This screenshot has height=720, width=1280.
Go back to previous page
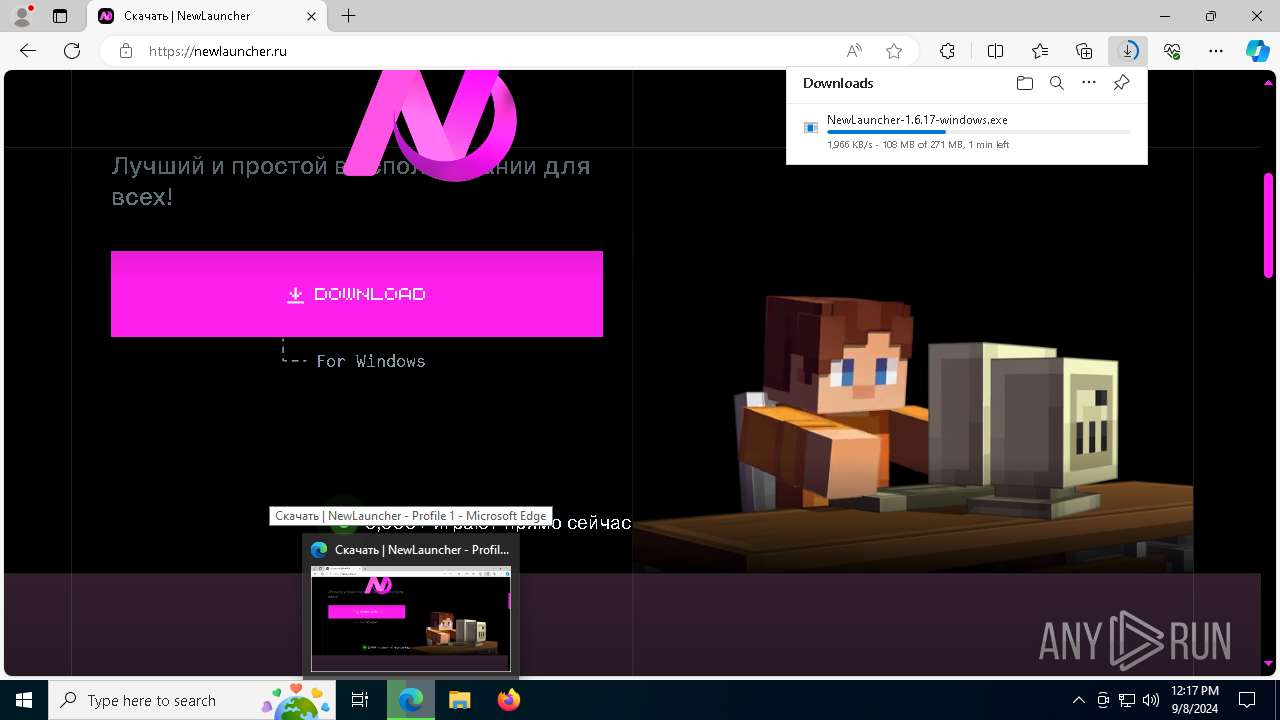tap(28, 51)
